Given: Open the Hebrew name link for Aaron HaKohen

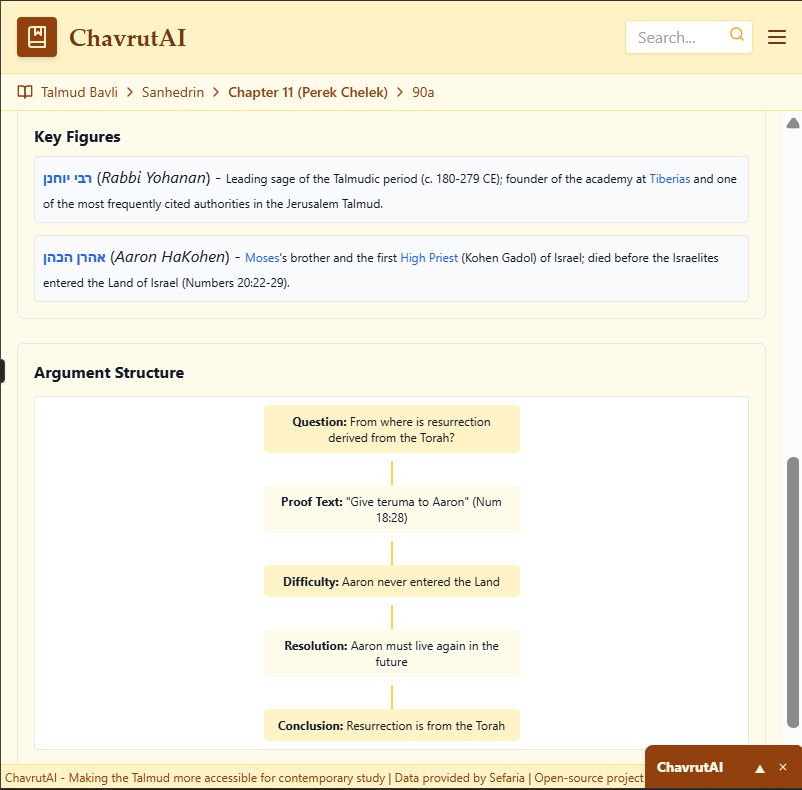Looking at the screenshot, I should (74, 257).
